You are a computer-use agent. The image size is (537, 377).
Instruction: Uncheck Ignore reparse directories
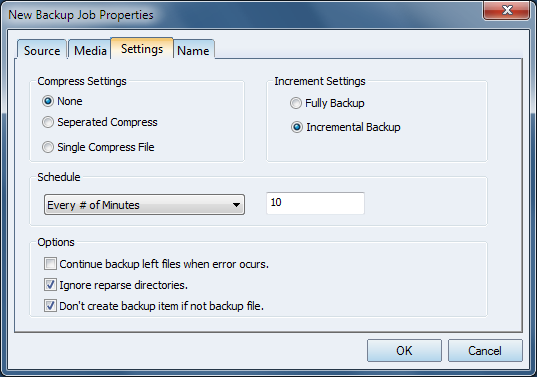point(50,285)
